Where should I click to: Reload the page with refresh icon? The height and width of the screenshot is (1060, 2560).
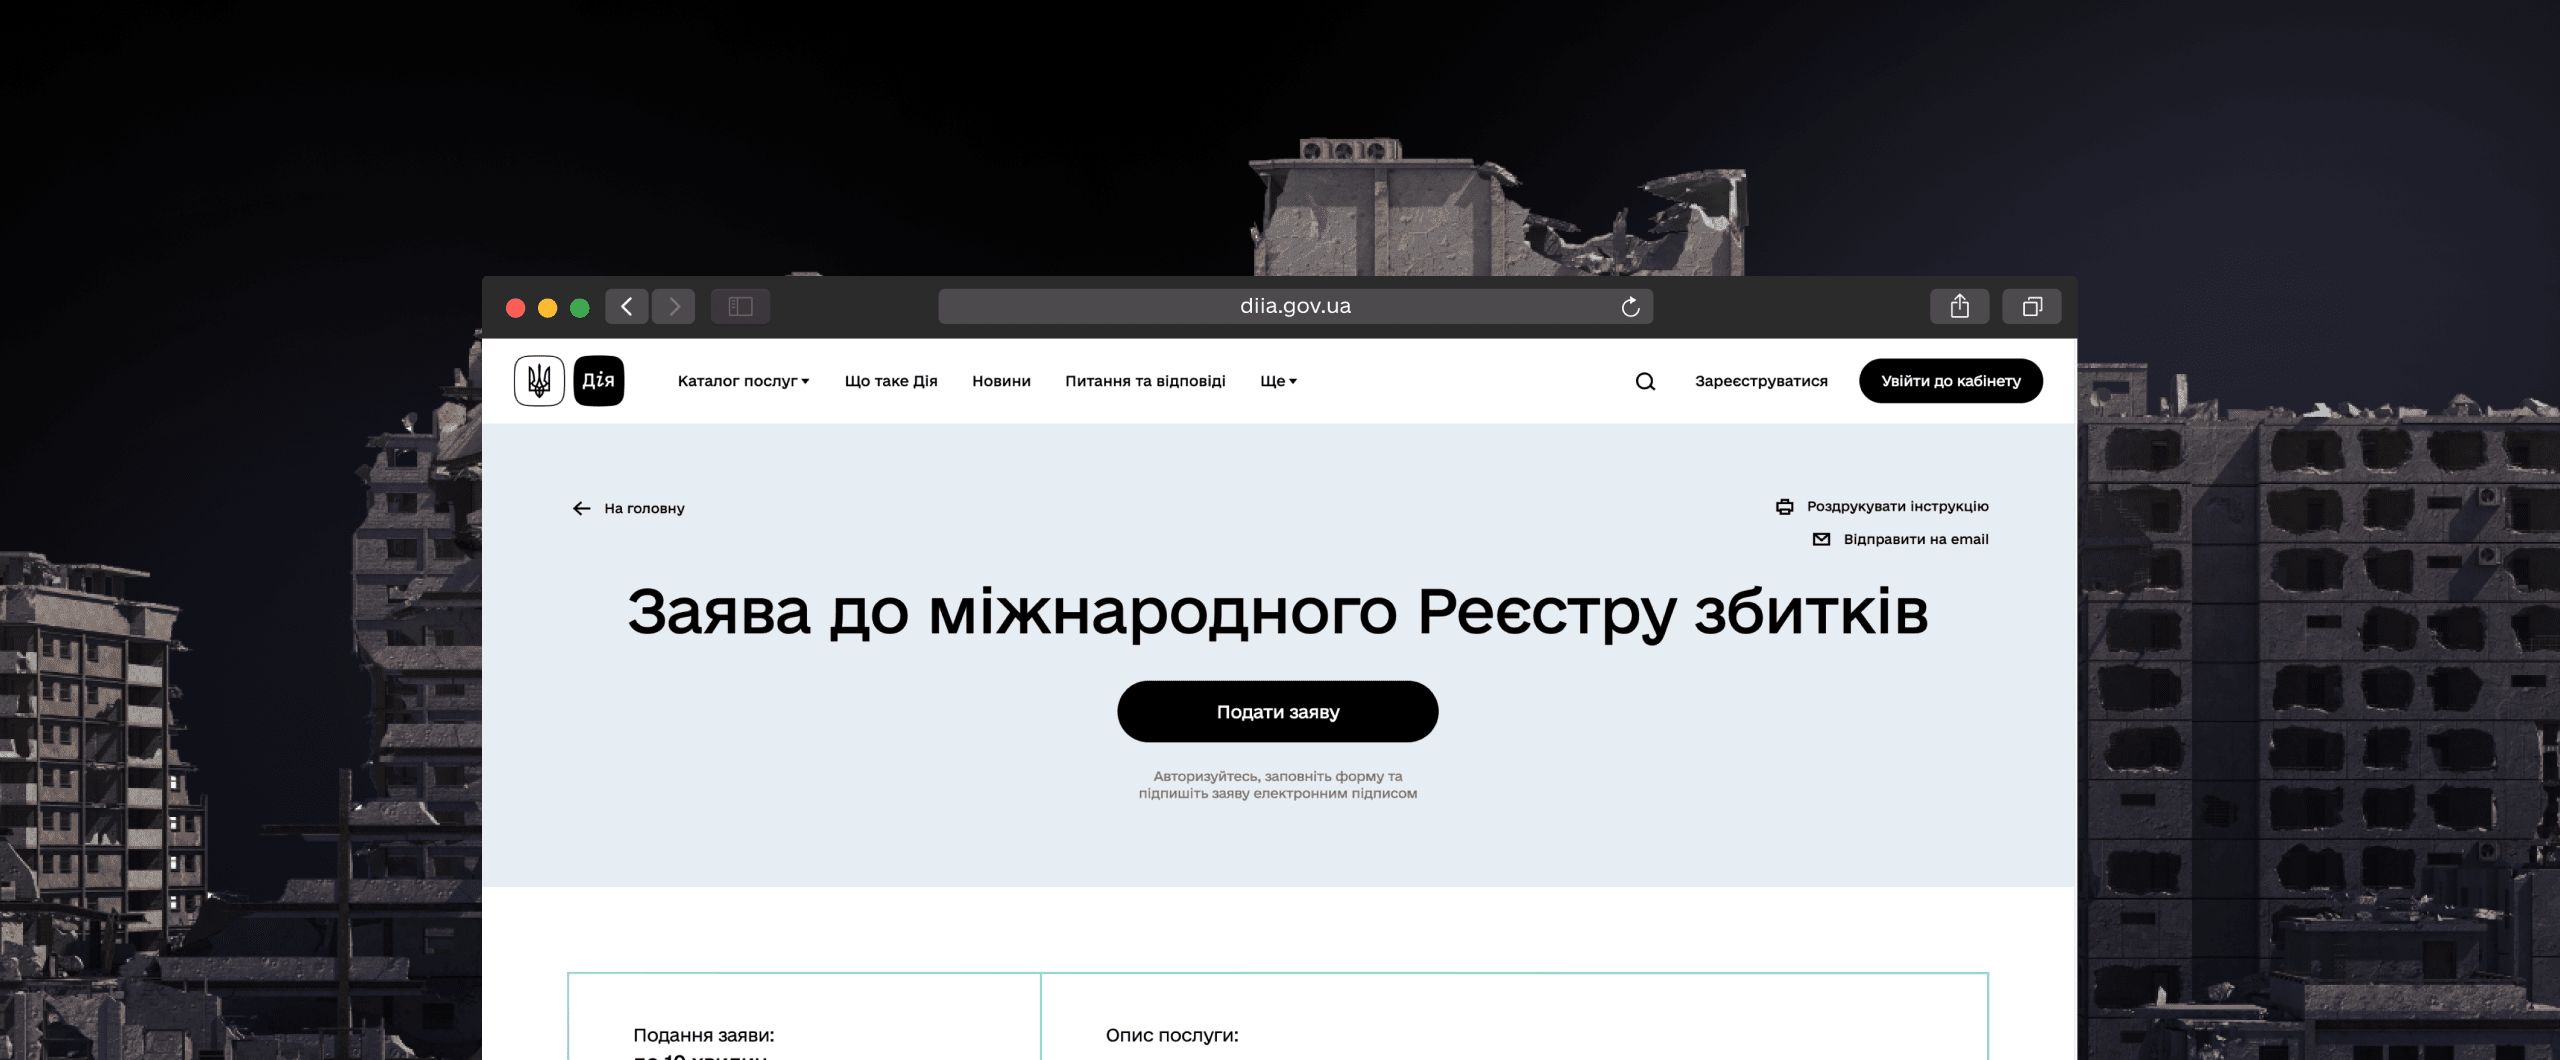pos(1630,307)
